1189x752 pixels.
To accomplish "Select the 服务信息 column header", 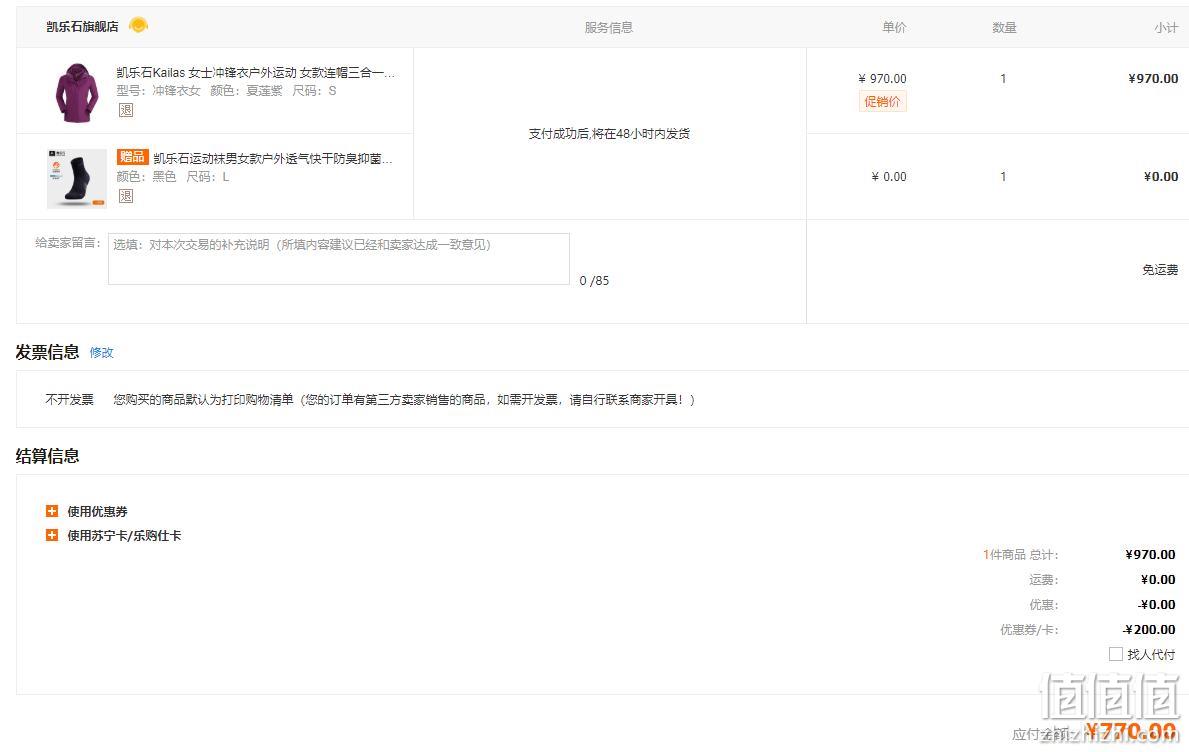I will [x=609, y=27].
